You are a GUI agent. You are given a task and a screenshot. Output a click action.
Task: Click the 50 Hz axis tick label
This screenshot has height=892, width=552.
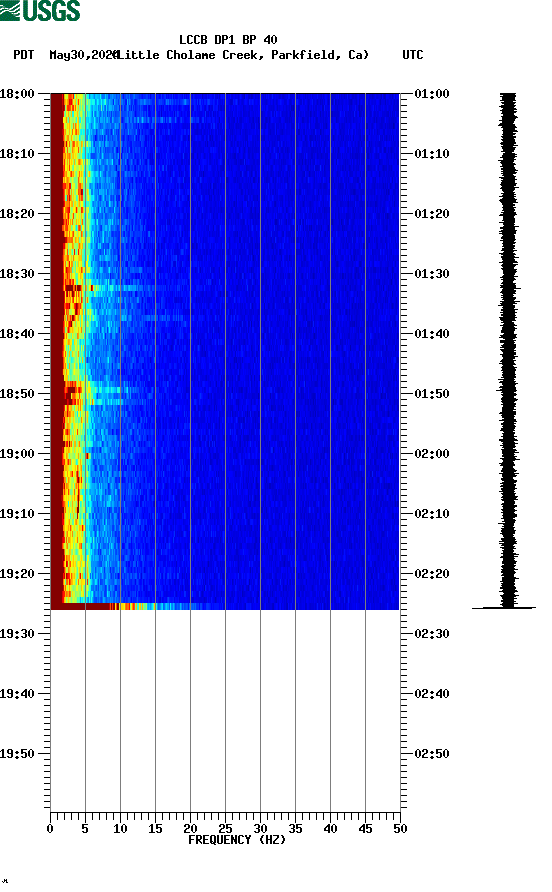tap(400, 829)
